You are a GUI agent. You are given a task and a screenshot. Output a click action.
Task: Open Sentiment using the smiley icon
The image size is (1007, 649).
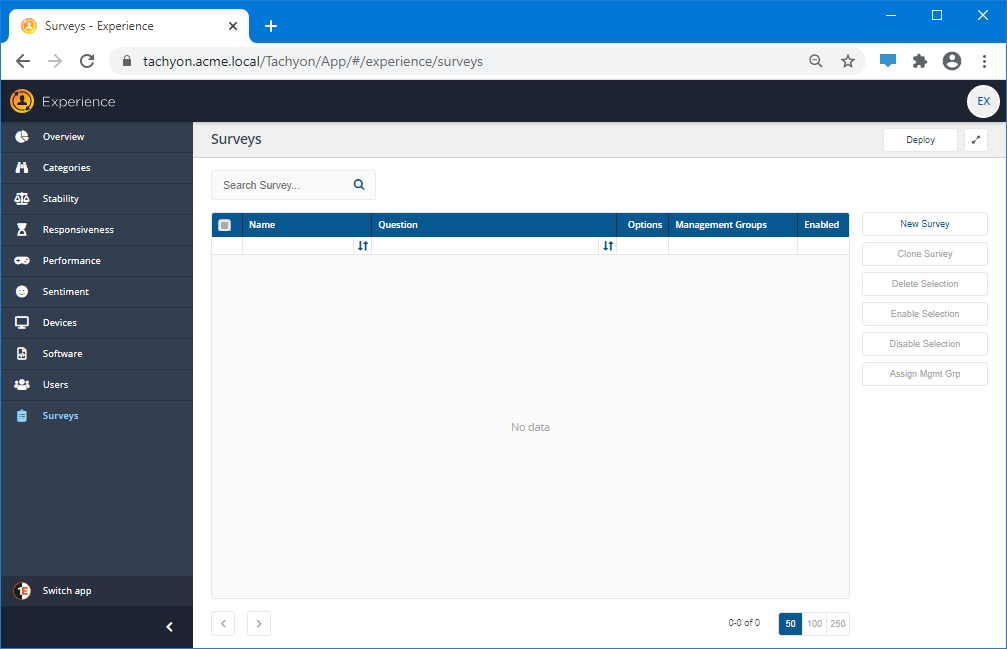click(22, 292)
